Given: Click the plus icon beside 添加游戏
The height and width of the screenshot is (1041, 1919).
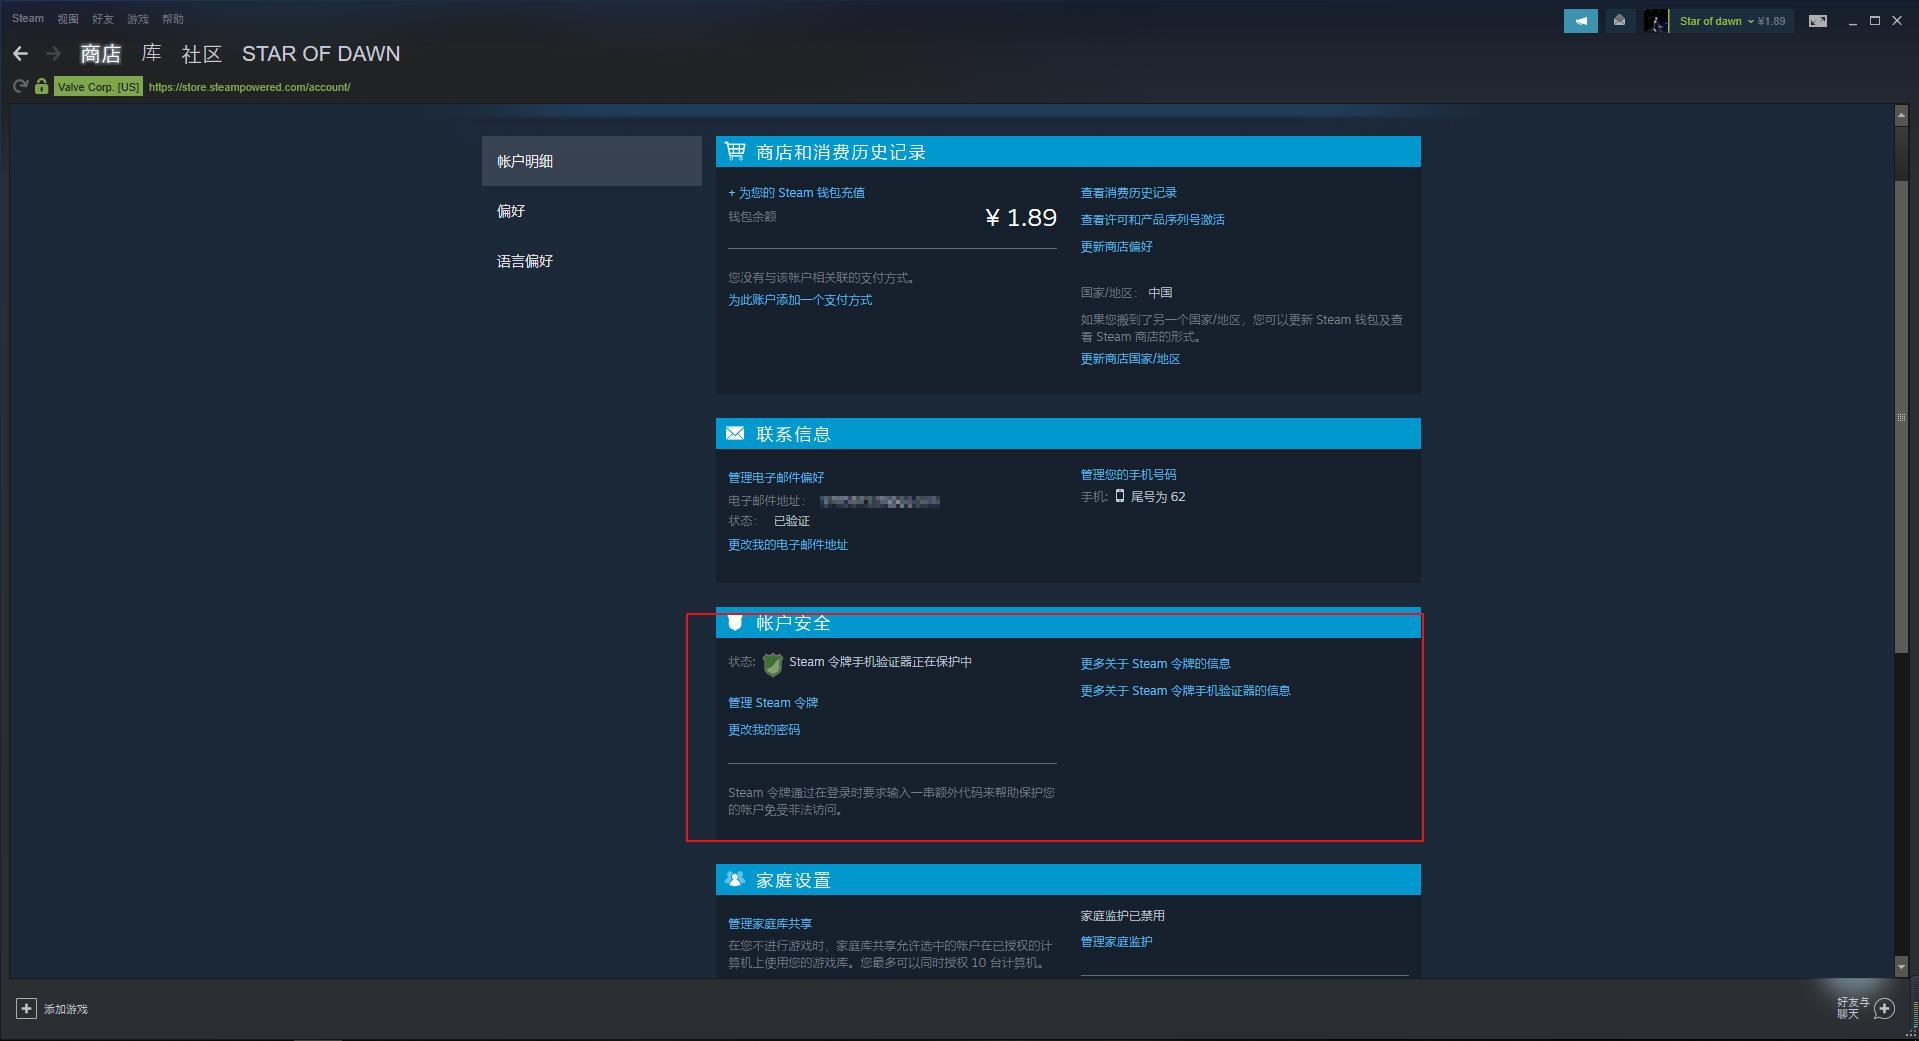Looking at the screenshot, I should coord(26,1008).
